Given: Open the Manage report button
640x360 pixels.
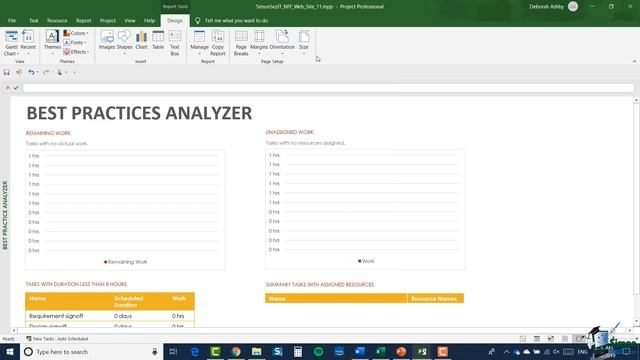Looking at the screenshot, I should coord(199,43).
